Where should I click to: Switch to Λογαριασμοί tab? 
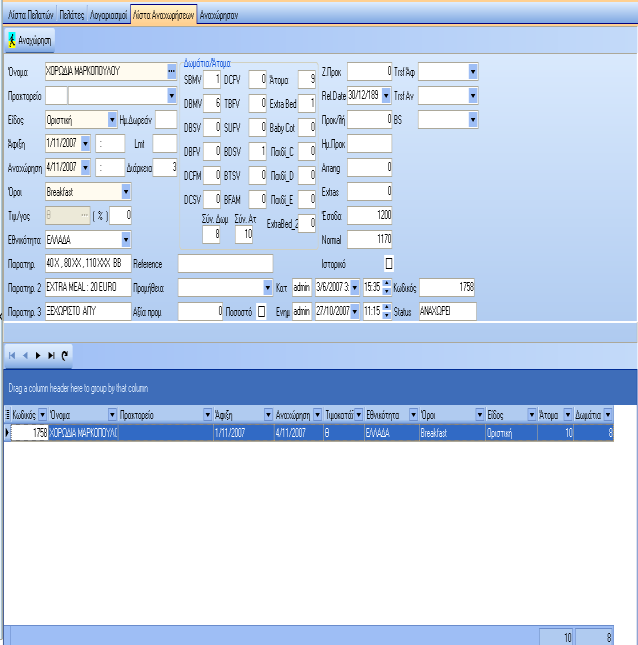[x=109, y=15]
